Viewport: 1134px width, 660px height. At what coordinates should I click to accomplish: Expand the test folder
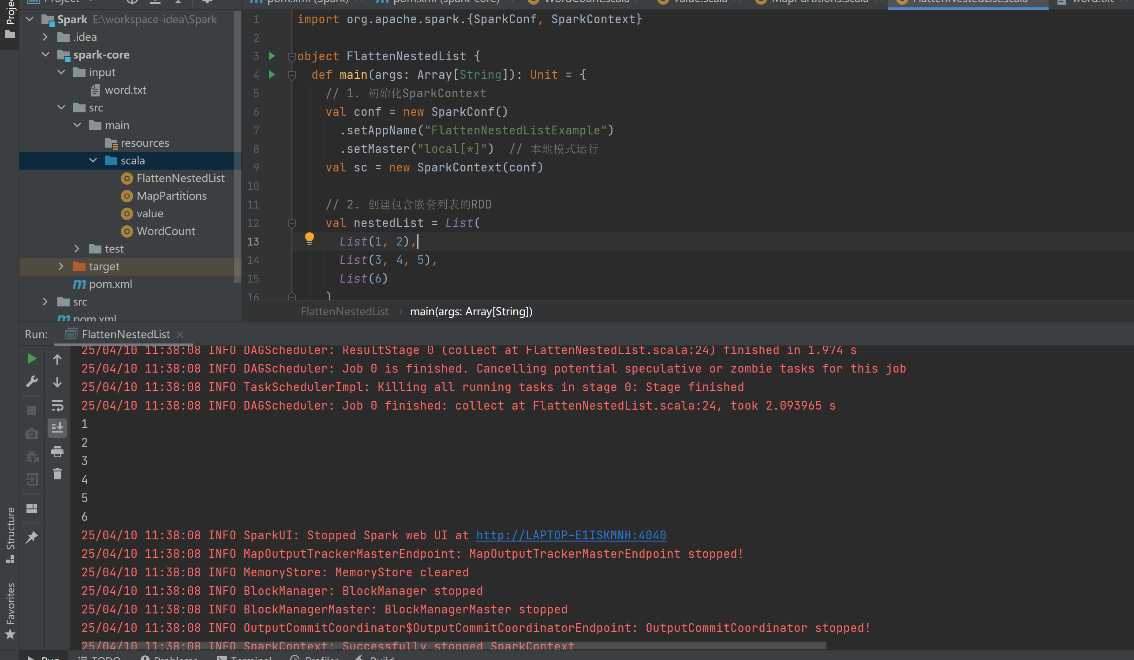pyautogui.click(x=77, y=249)
